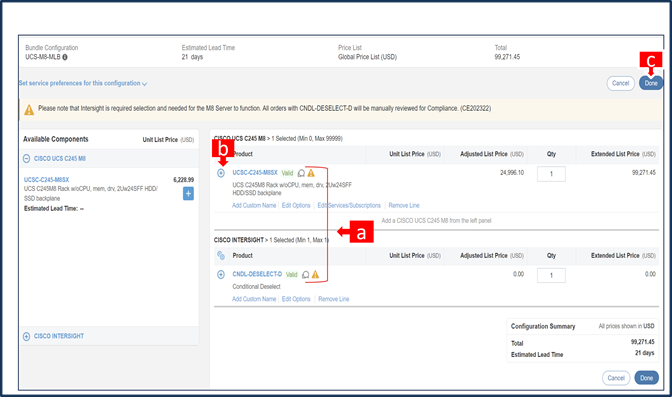The image size is (672, 397).
Task: View warning triangle for UCSC-C245-M8SX
Action: (311, 173)
